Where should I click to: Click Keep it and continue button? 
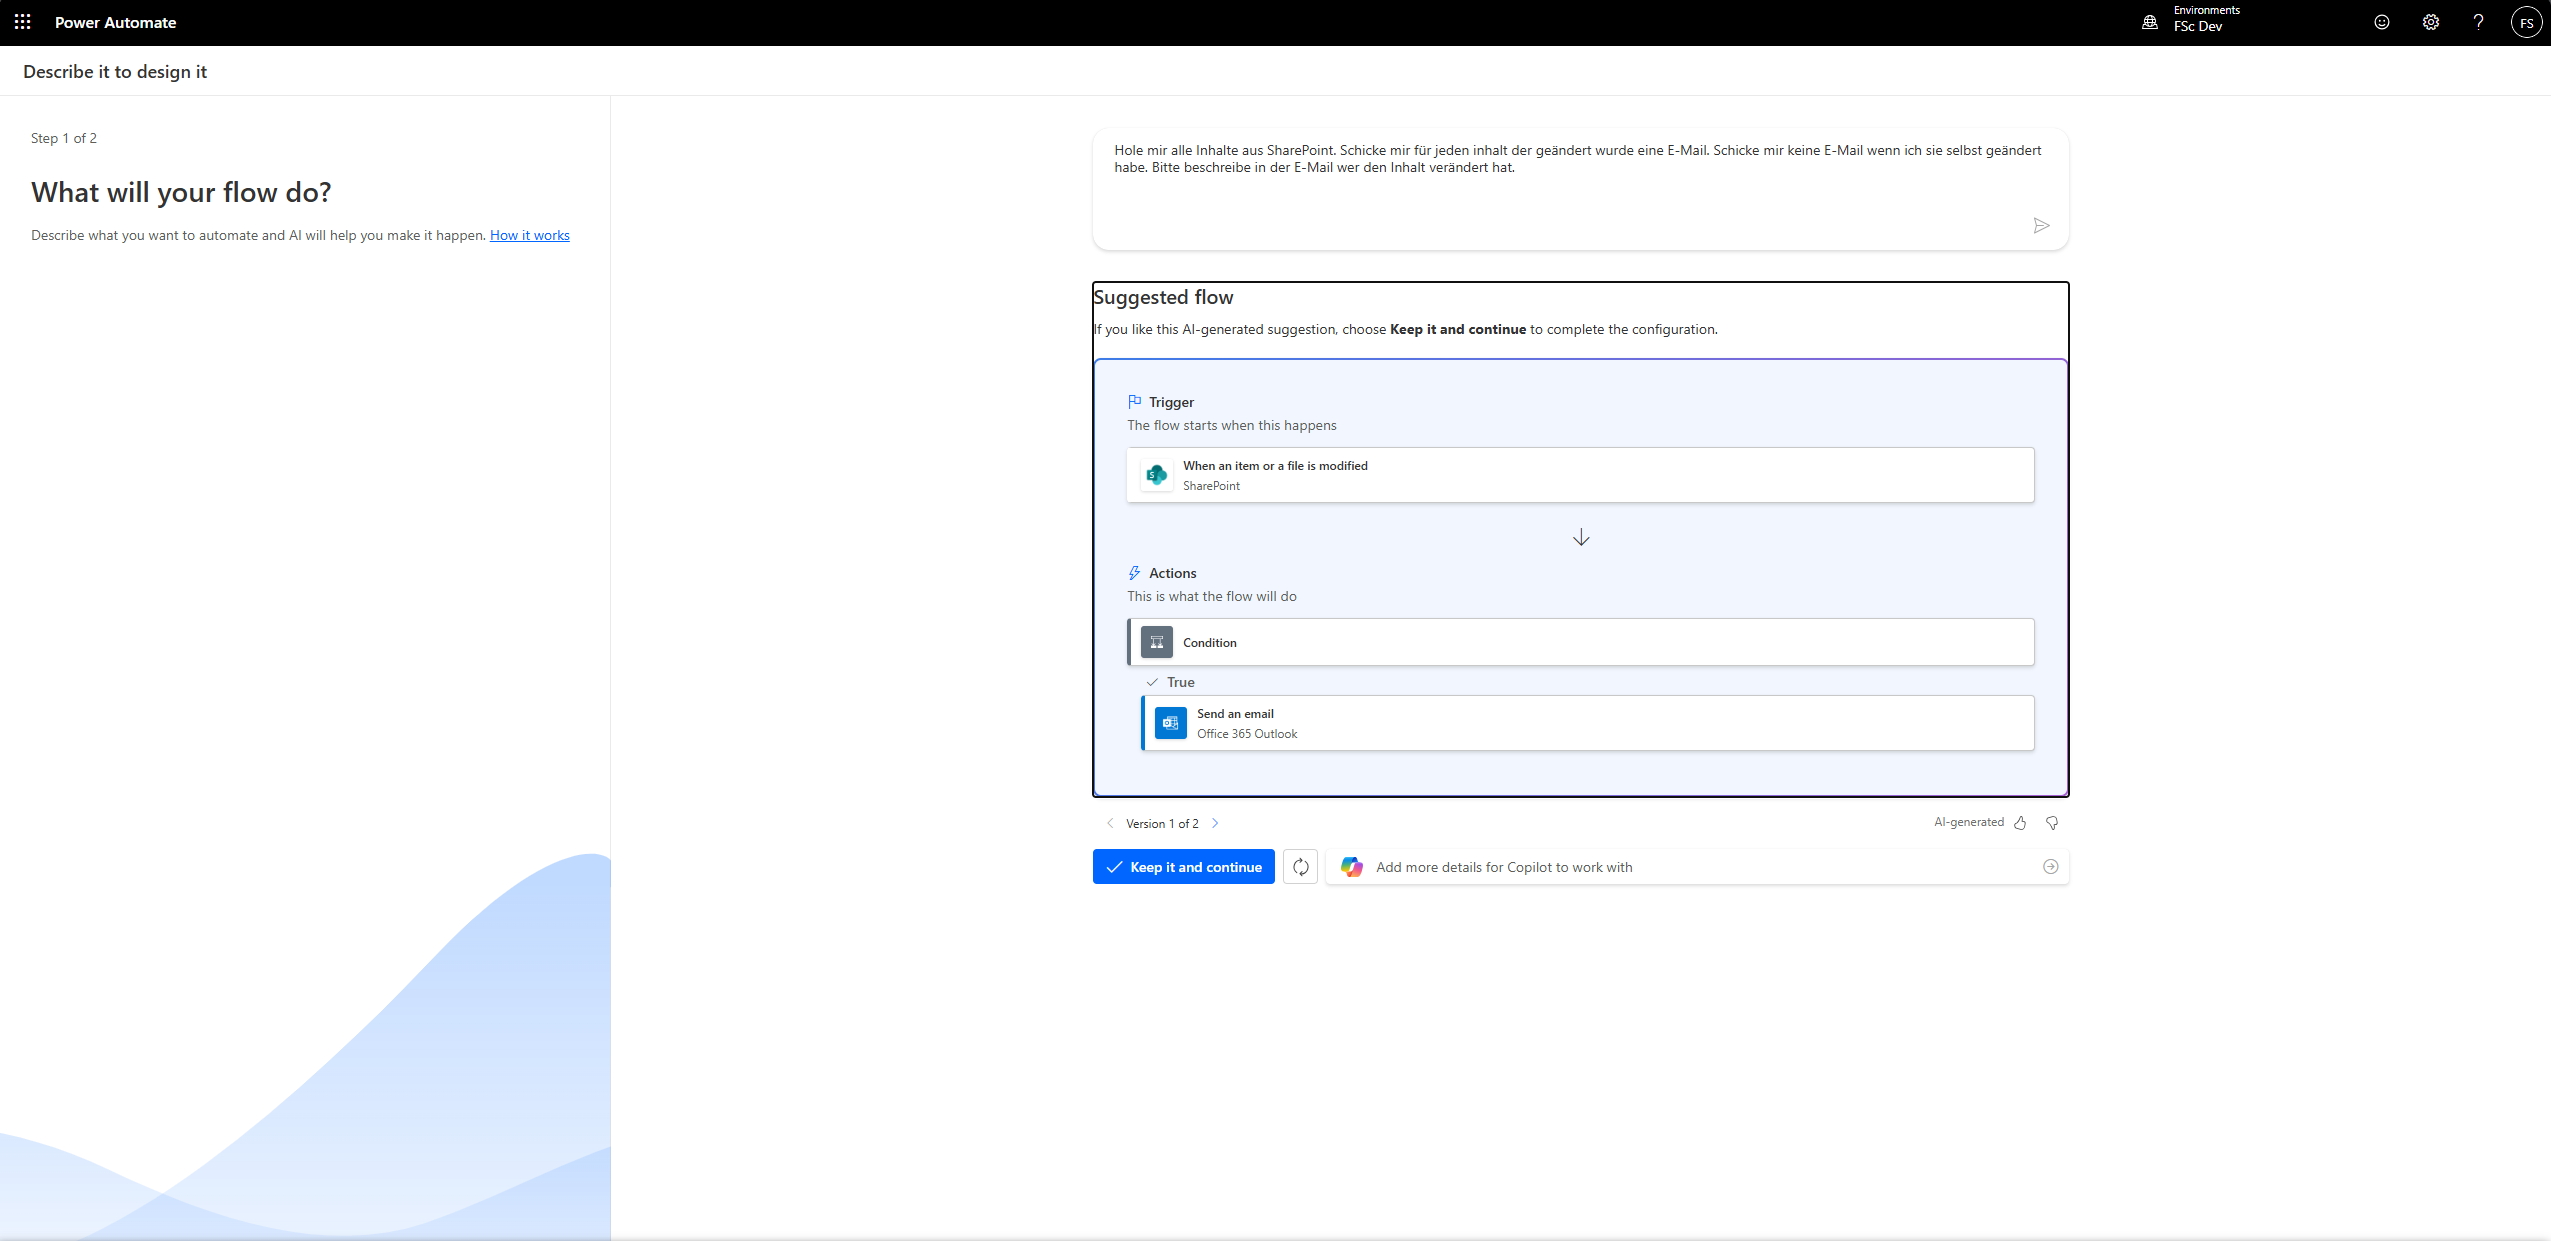click(x=1183, y=867)
